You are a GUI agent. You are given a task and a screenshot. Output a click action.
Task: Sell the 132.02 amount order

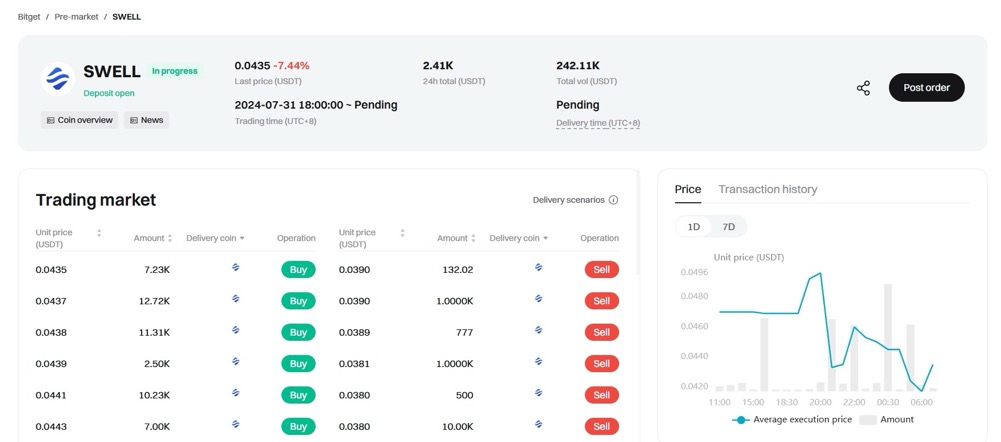coord(601,270)
